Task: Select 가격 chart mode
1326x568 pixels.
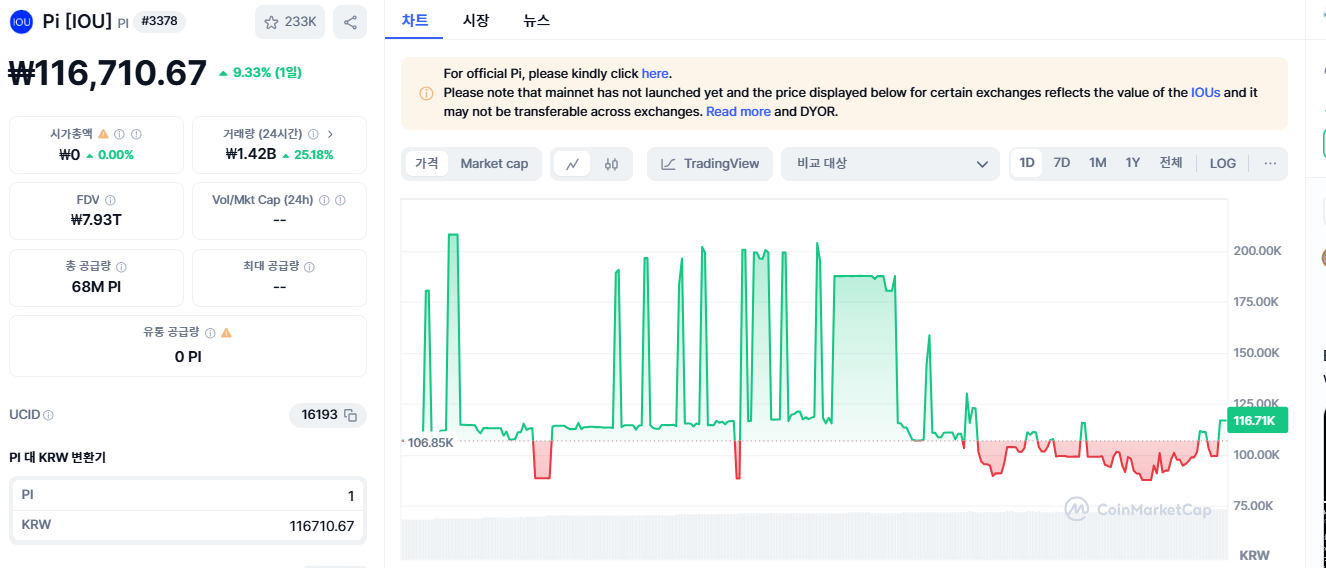Action: click(x=427, y=164)
